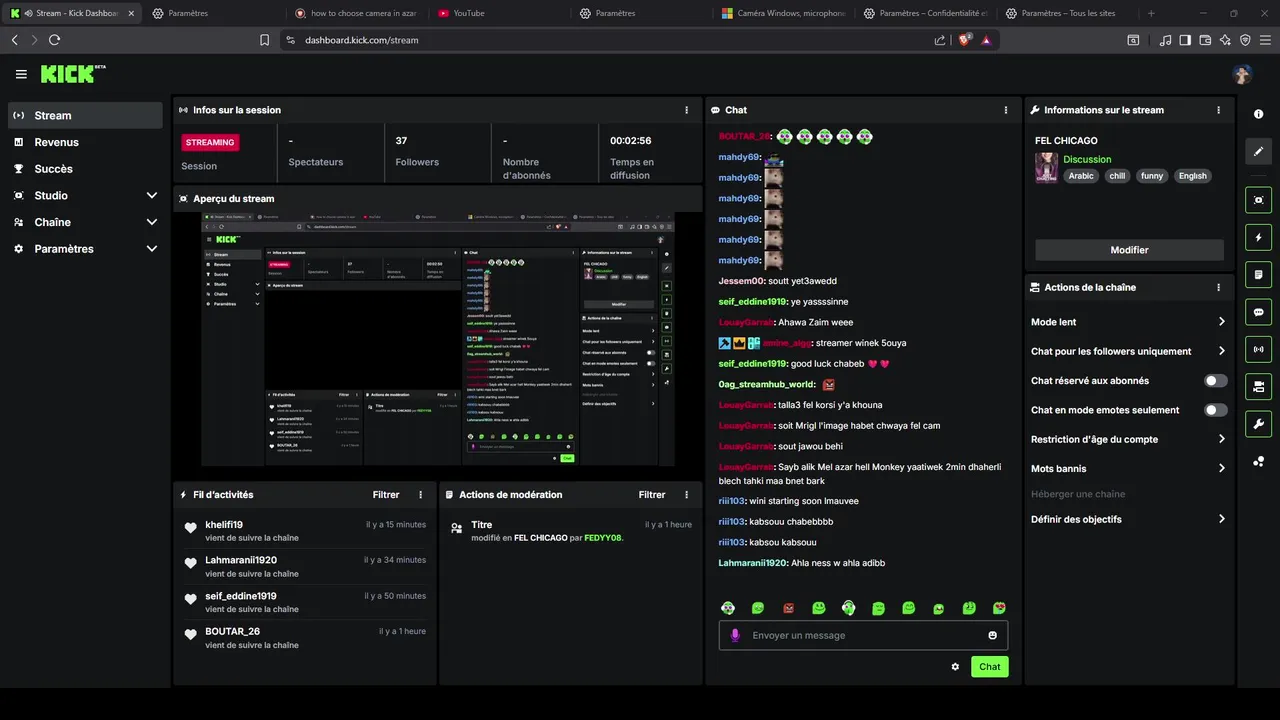Open the options menu of Fil d'activités
Screen dimensions: 1280x720
[420, 495]
